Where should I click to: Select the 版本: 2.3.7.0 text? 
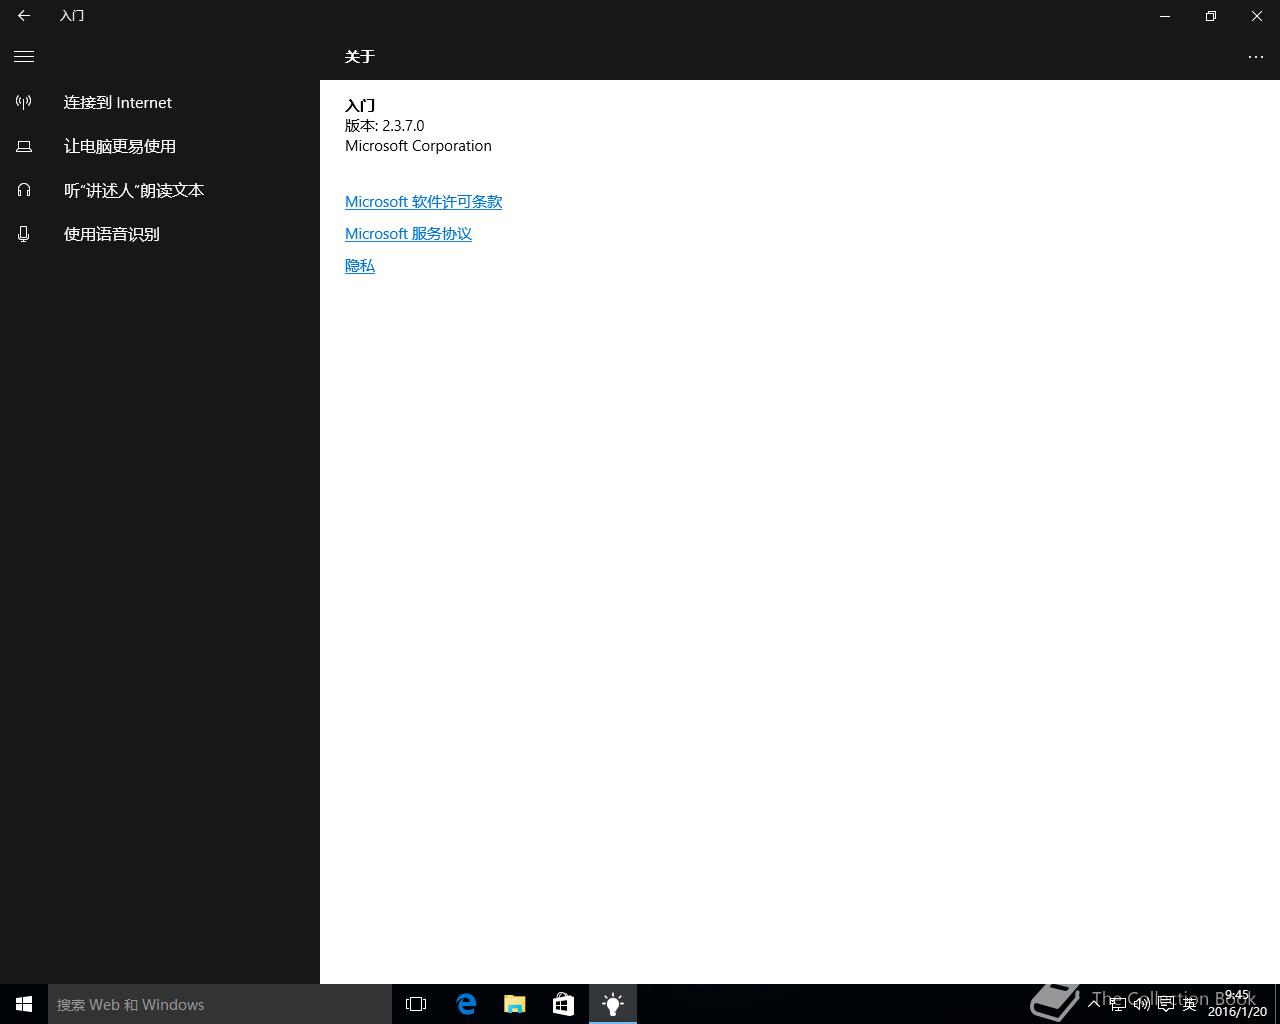tap(385, 126)
